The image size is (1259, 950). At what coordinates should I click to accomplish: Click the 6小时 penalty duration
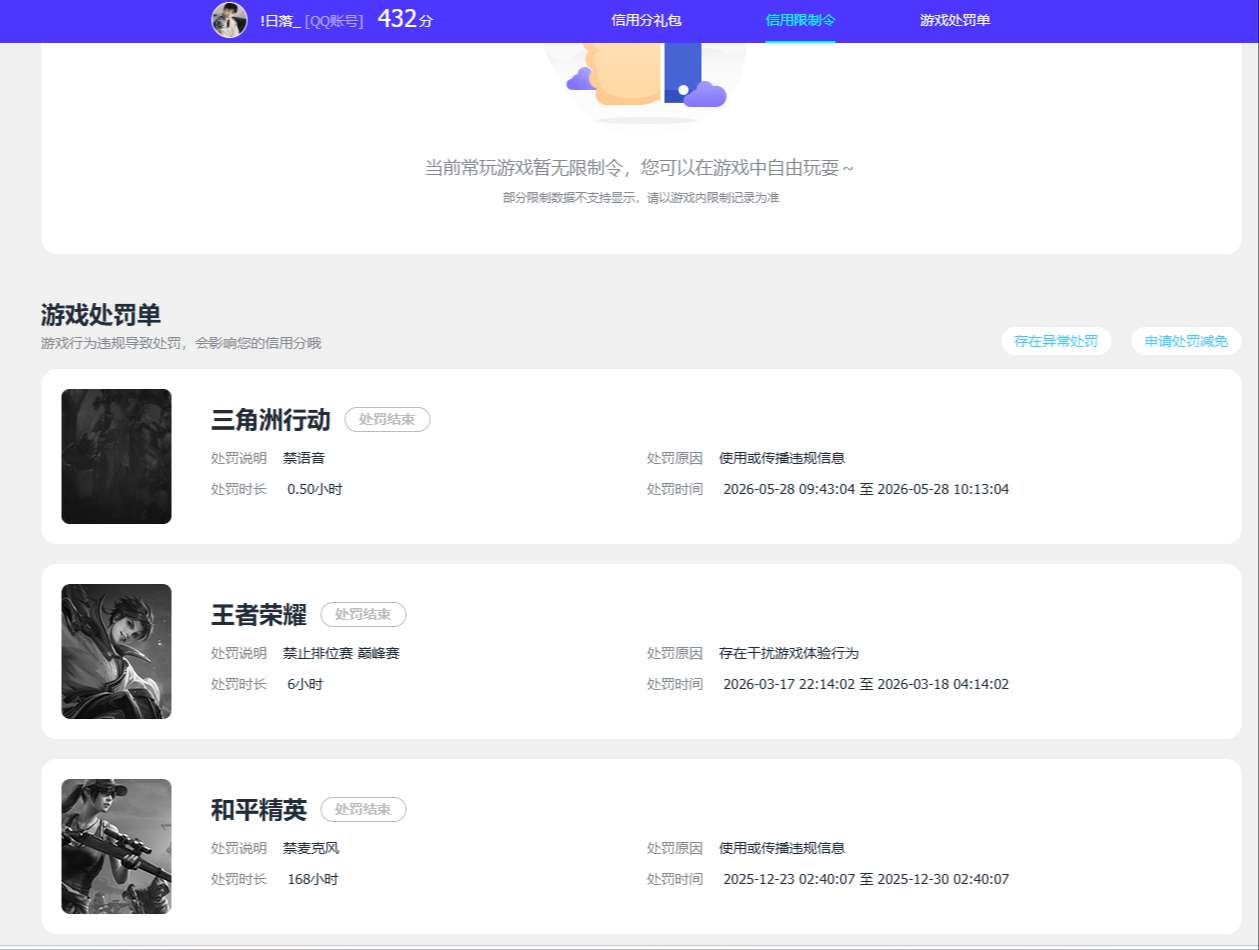(x=305, y=684)
